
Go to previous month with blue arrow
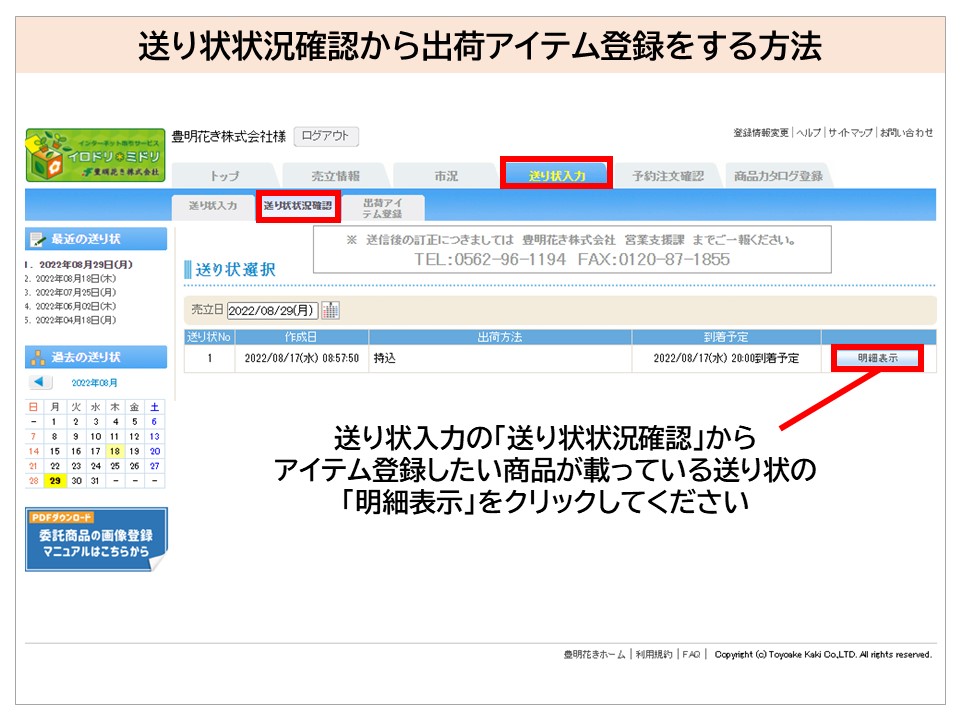[x=39, y=382]
